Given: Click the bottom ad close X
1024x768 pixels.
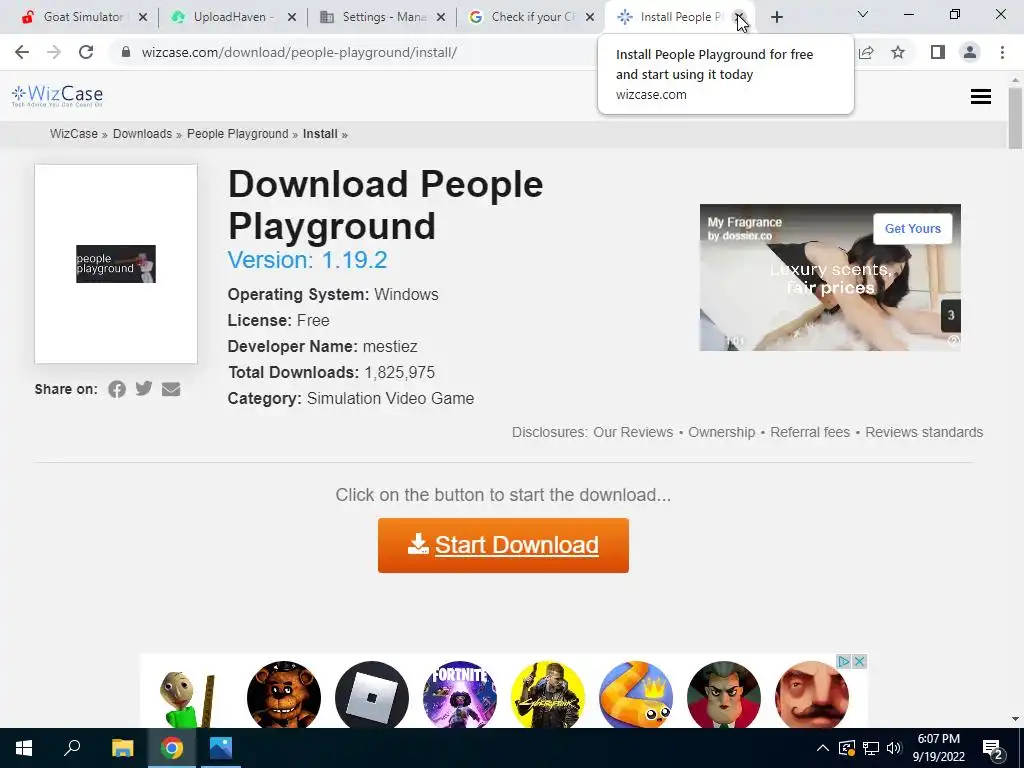Looking at the screenshot, I should tap(859, 662).
